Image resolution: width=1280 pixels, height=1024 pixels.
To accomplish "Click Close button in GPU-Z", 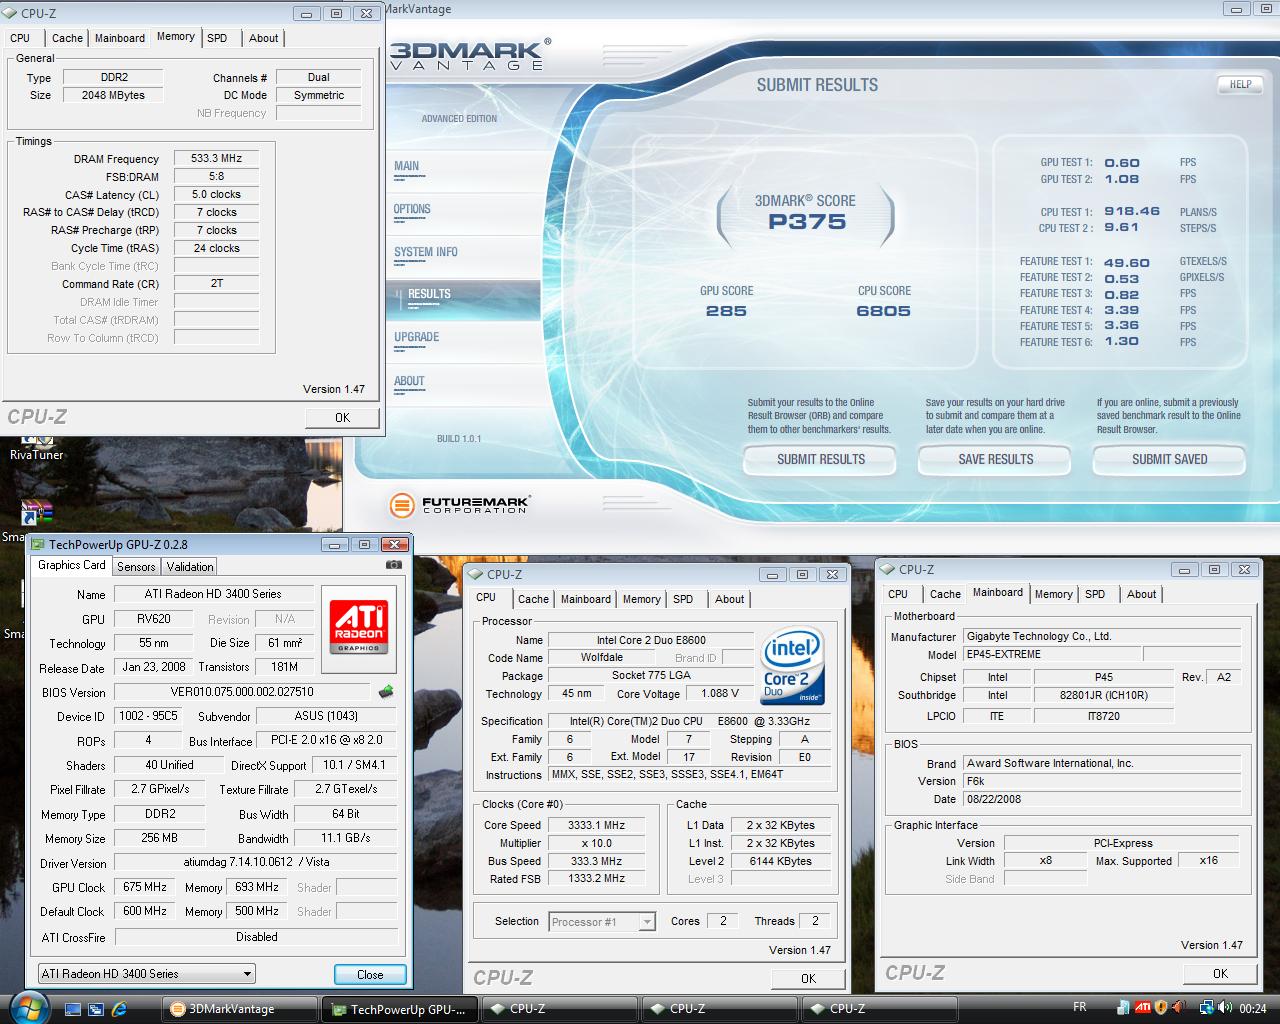I will pos(370,974).
